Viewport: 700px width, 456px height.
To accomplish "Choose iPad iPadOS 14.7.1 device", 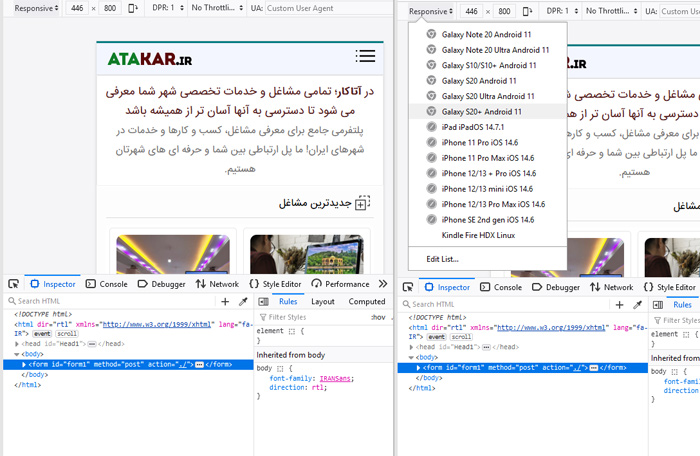I will click(488, 127).
